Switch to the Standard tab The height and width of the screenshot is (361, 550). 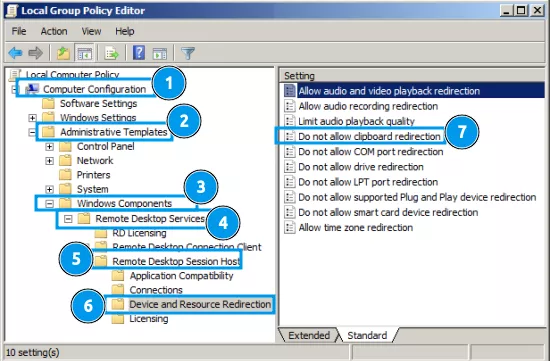click(367, 335)
